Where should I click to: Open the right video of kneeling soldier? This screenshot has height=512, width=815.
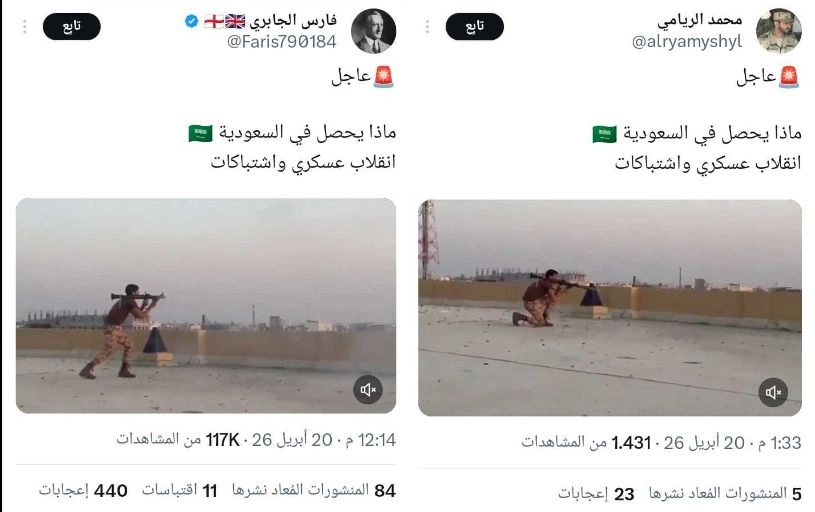pyautogui.click(x=610, y=308)
